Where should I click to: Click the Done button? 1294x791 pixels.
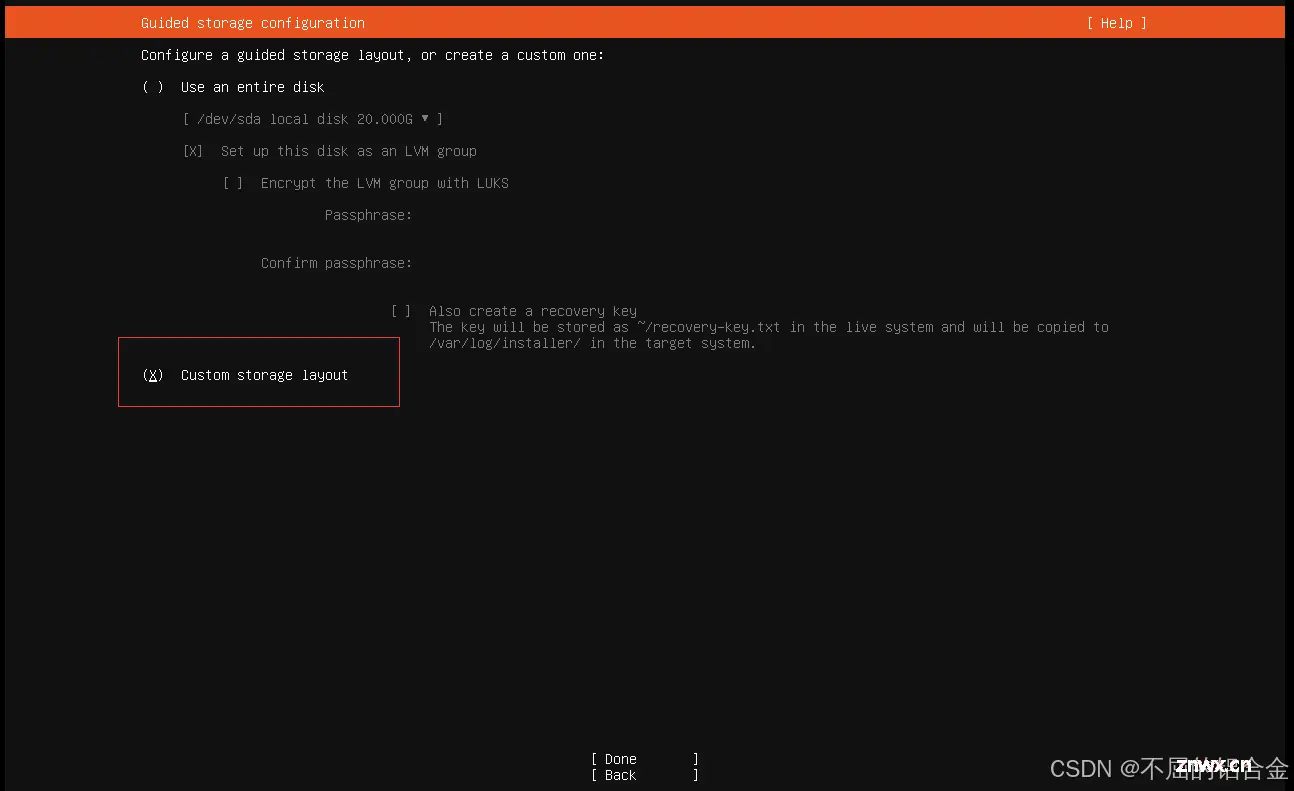tap(645, 759)
